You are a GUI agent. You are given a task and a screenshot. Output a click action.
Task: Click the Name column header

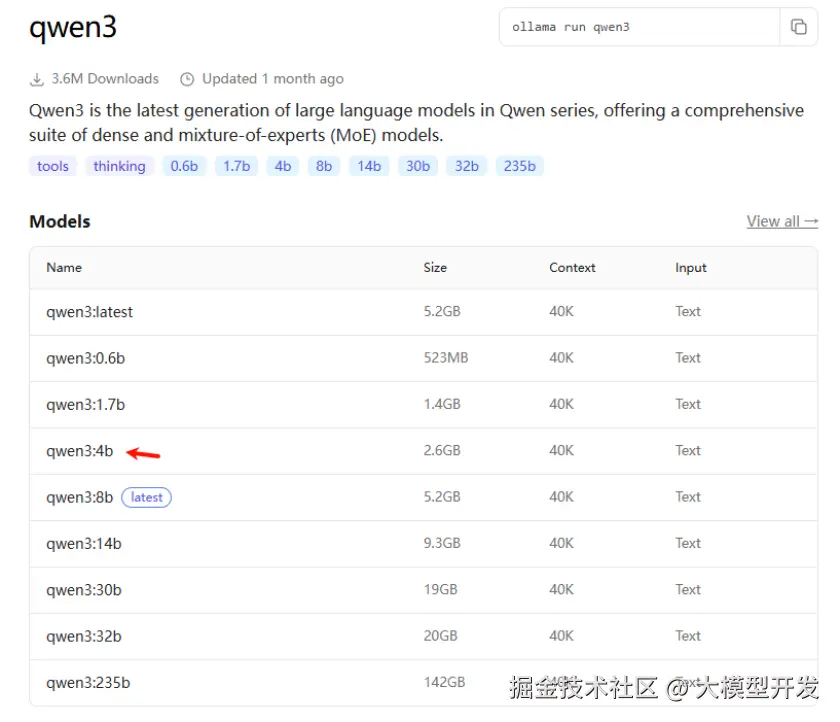[x=64, y=267]
